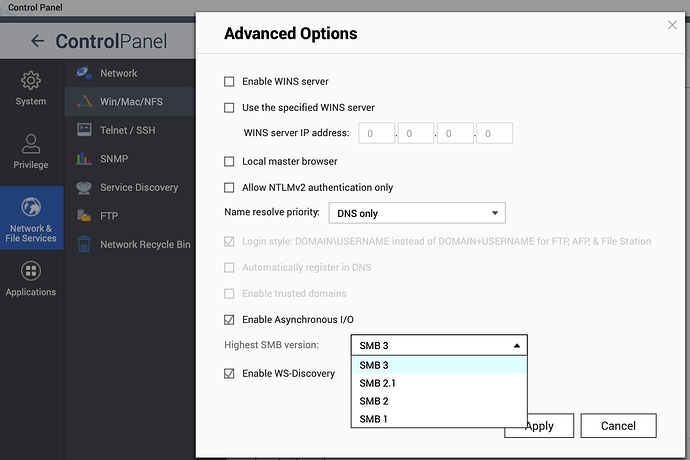Tick the Local master browser checkbox
The width and height of the screenshot is (690, 460).
coord(229,162)
